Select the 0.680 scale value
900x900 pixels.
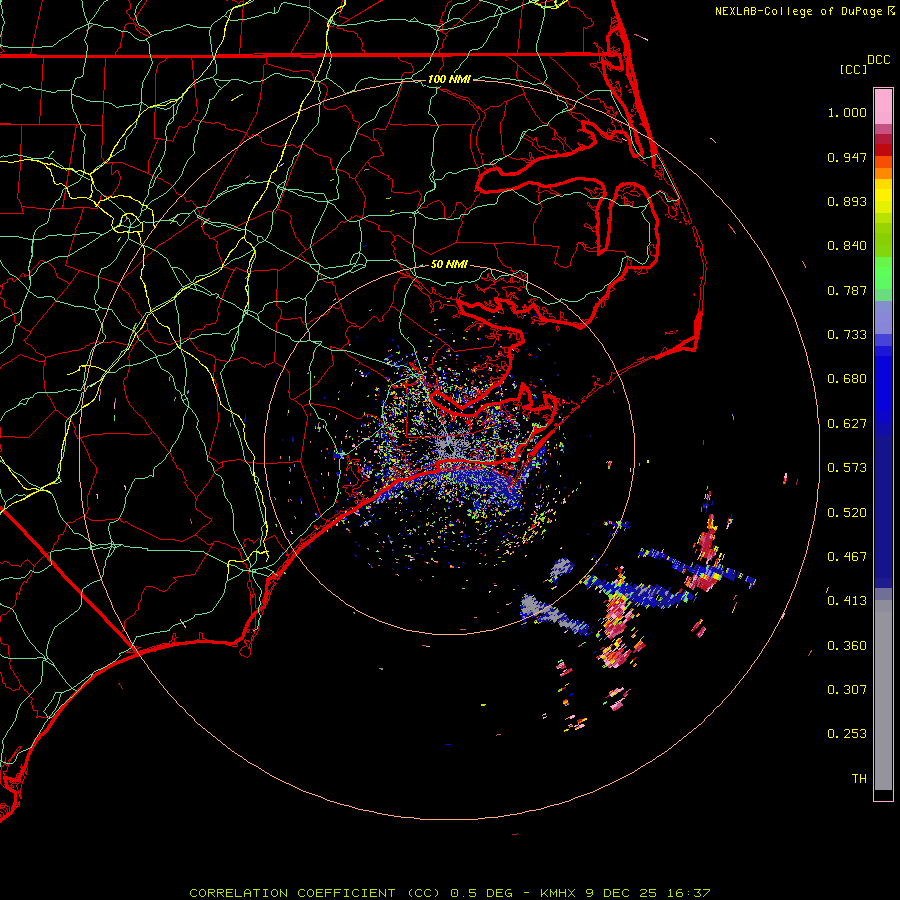pyautogui.click(x=847, y=379)
